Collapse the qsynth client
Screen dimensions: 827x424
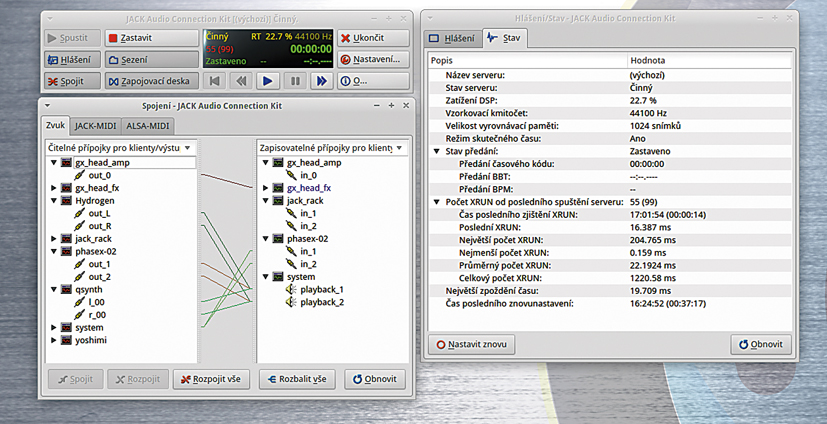[54, 290]
